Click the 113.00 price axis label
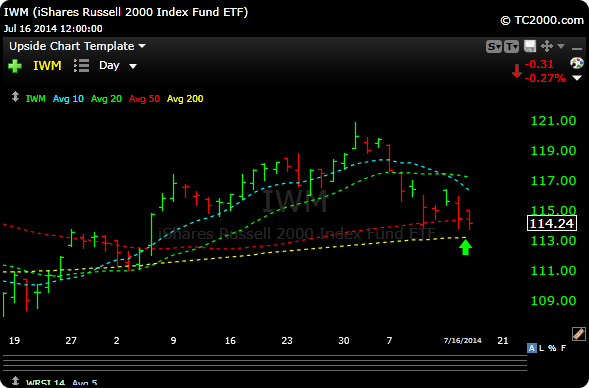 point(553,241)
